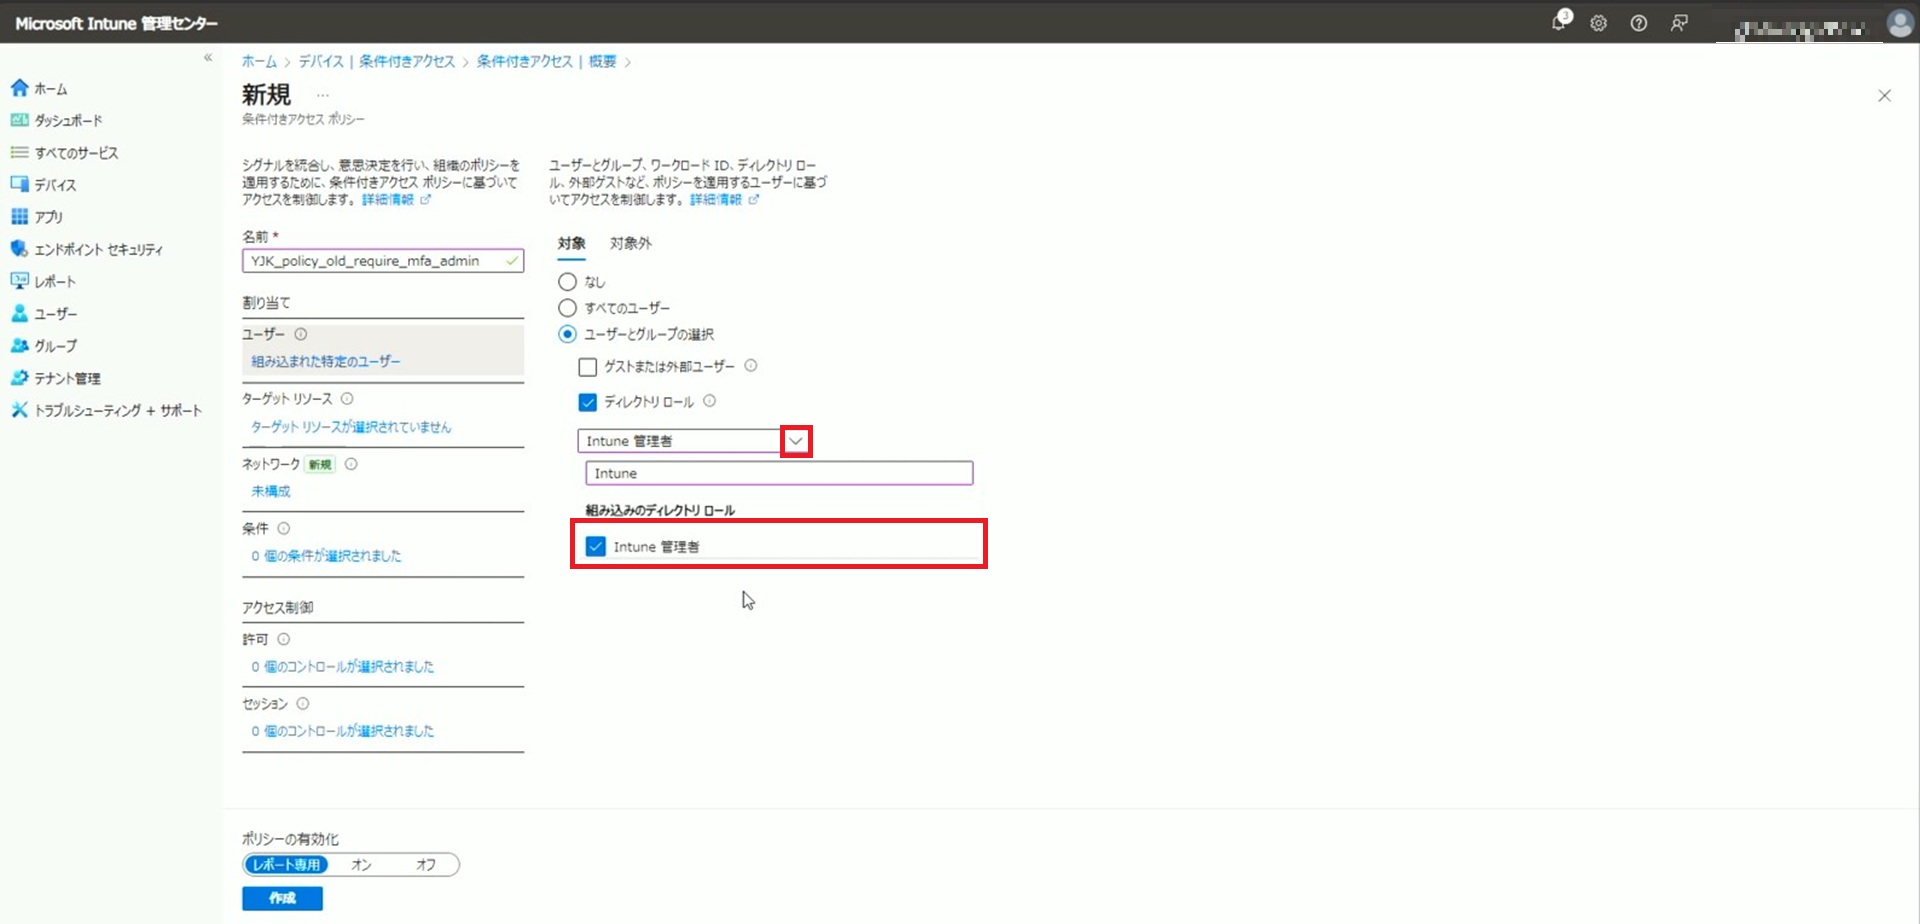Open 条件付きアクセス | 概要 breadcrumb
This screenshot has width=1920, height=924.
coord(546,61)
